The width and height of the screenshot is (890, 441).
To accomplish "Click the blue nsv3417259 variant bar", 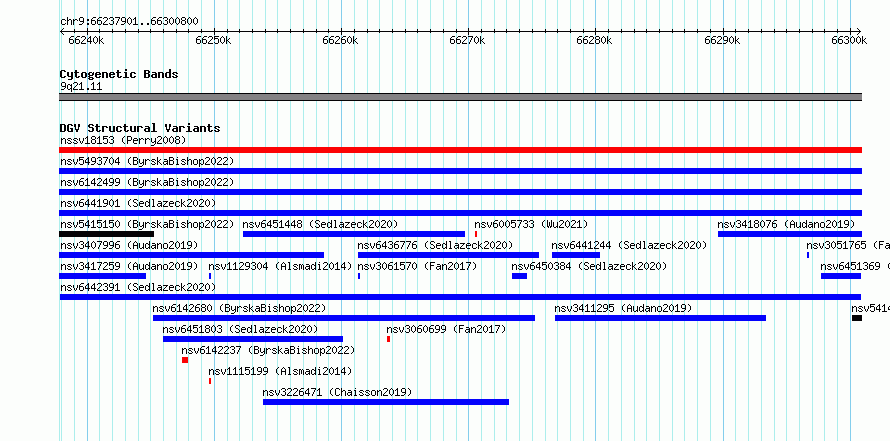I will point(103,276).
